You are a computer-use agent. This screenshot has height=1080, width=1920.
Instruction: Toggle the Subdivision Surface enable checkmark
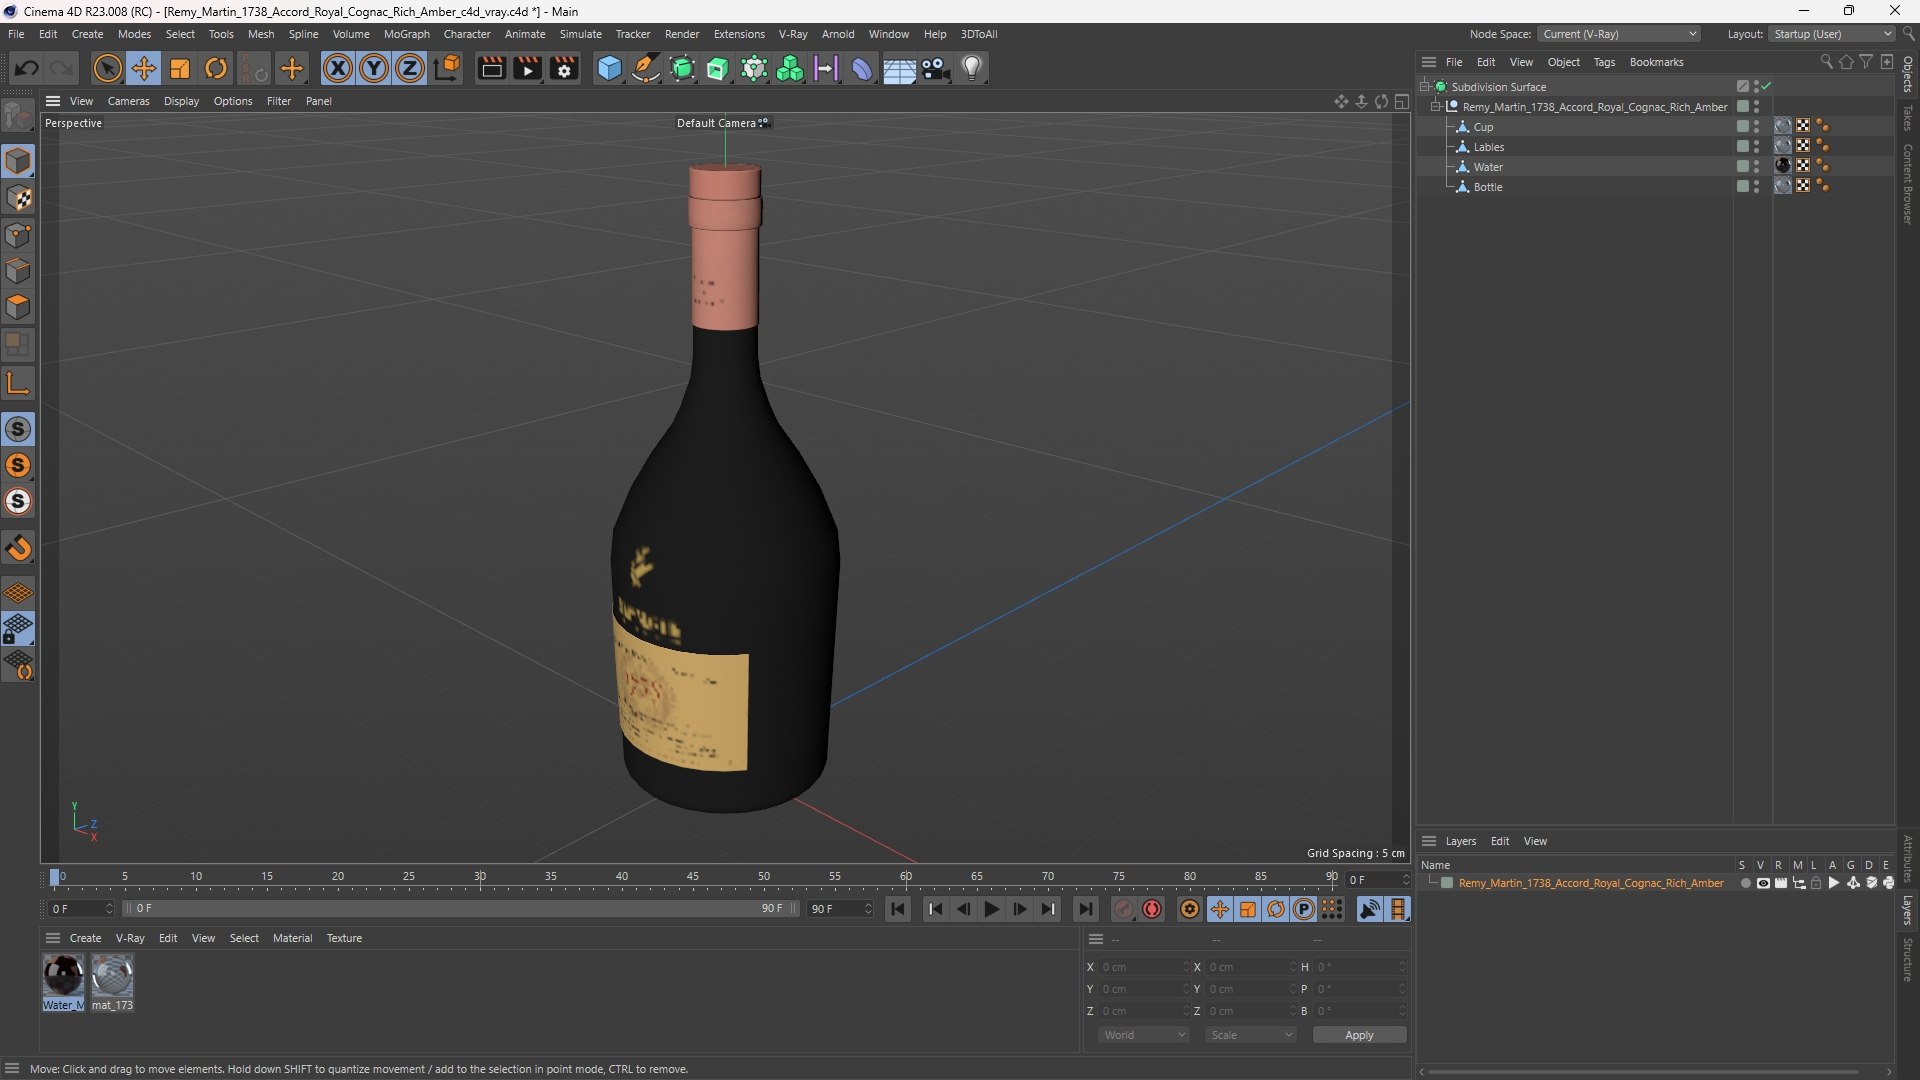(1766, 87)
